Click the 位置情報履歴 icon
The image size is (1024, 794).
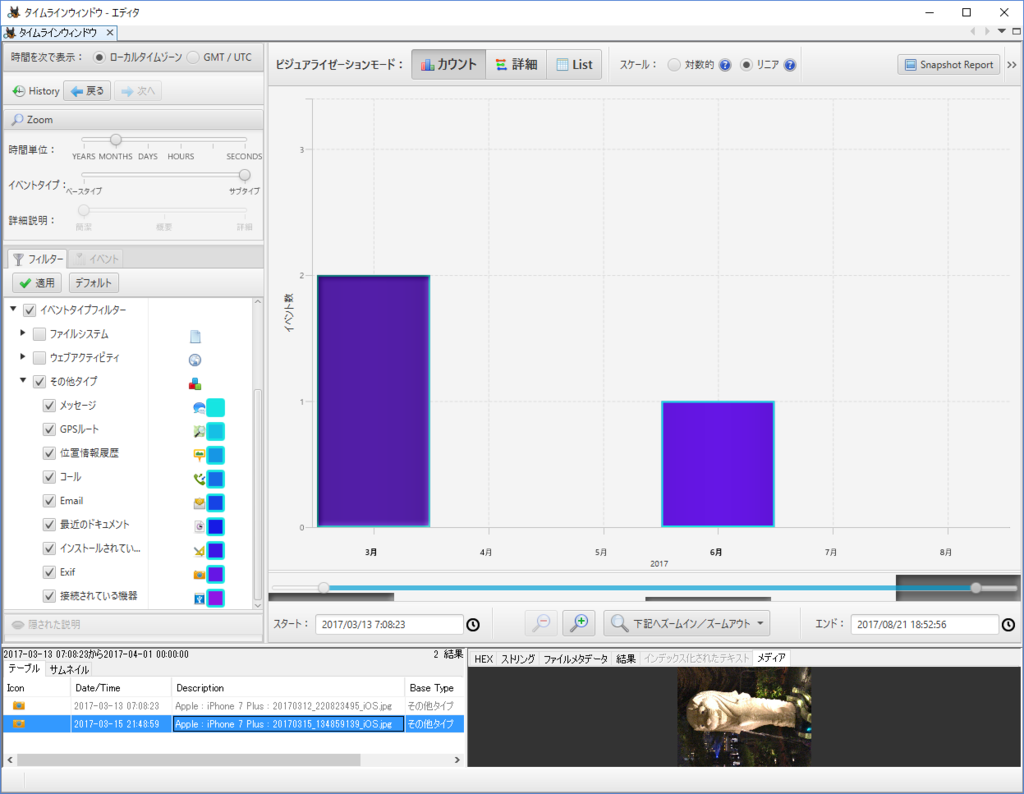199,455
